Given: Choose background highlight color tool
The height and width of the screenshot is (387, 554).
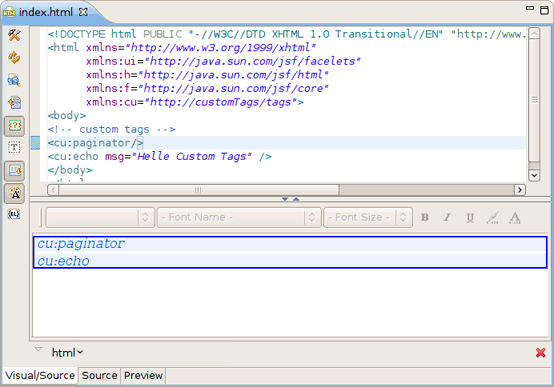Looking at the screenshot, I should click(x=493, y=217).
